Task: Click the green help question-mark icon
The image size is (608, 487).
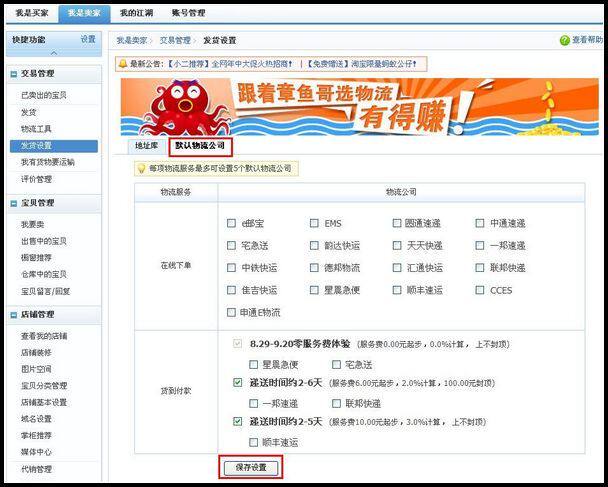Action: coord(565,40)
